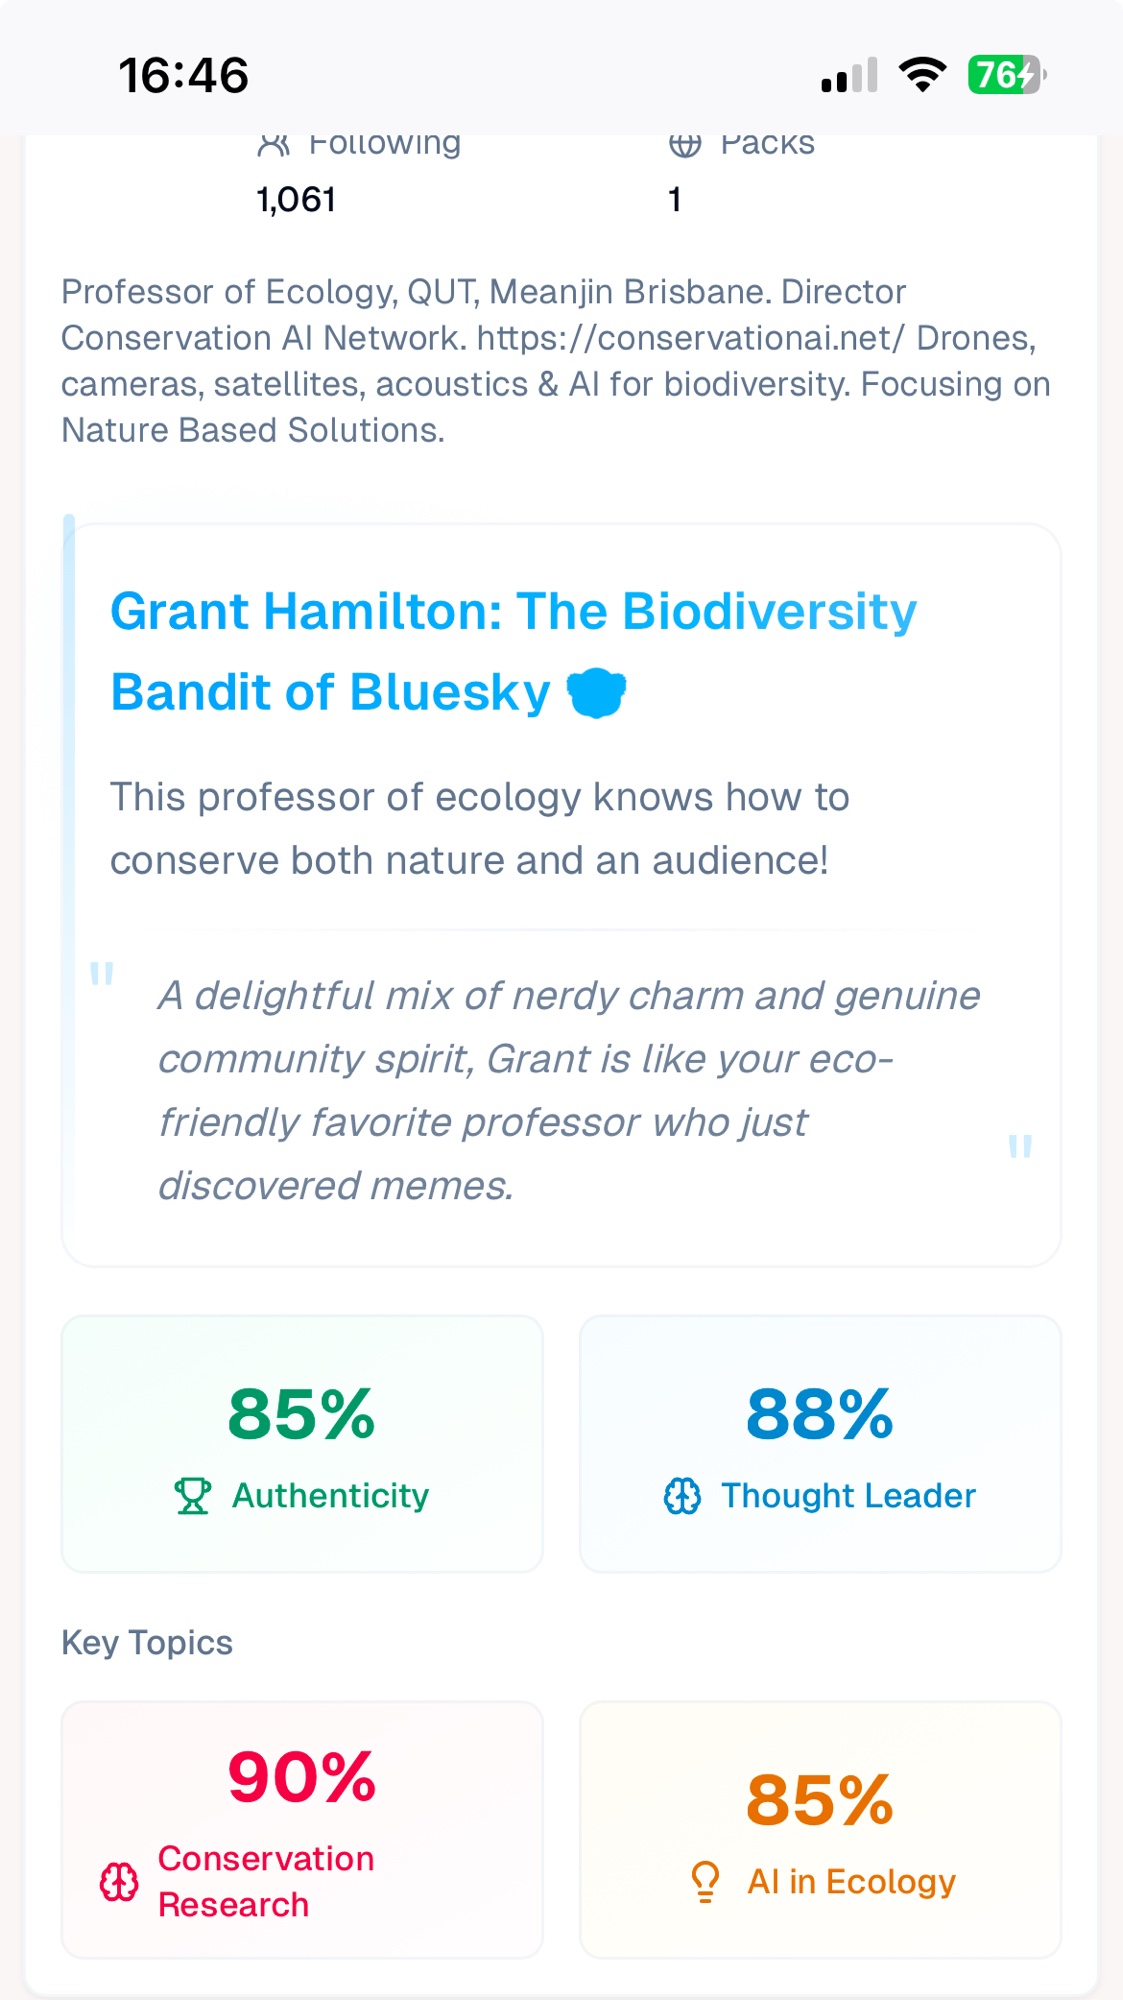Tap the closing quotation mark icon
This screenshot has height=2000, width=1123.
(x=1020, y=1146)
